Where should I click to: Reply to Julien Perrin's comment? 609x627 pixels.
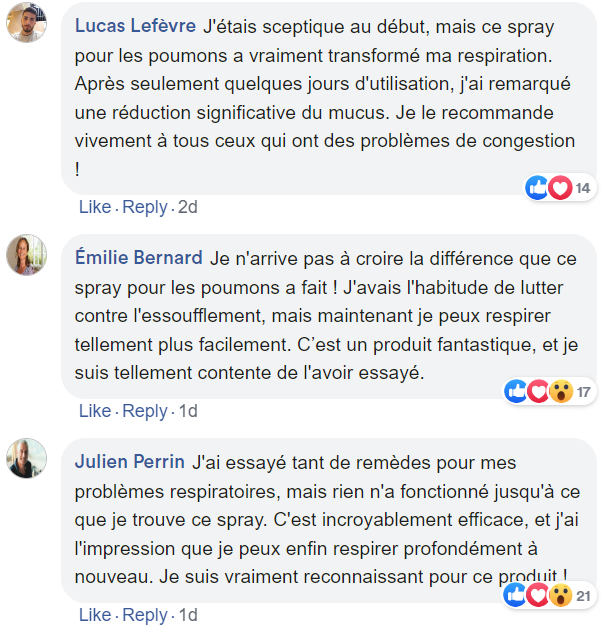[145, 615]
